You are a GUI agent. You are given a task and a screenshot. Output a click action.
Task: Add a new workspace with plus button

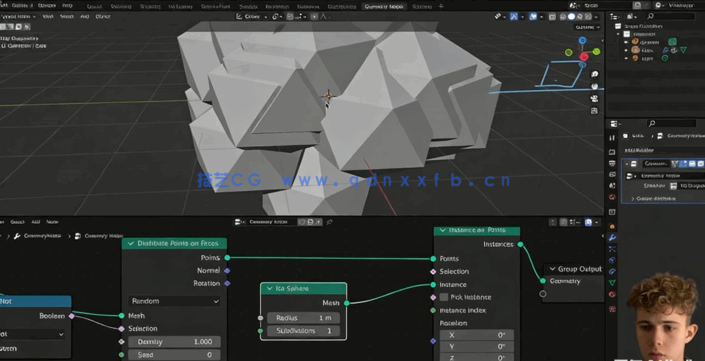pyautogui.click(x=441, y=6)
